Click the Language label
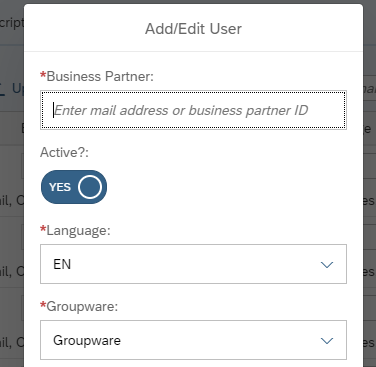The height and width of the screenshot is (367, 376). pos(75,230)
